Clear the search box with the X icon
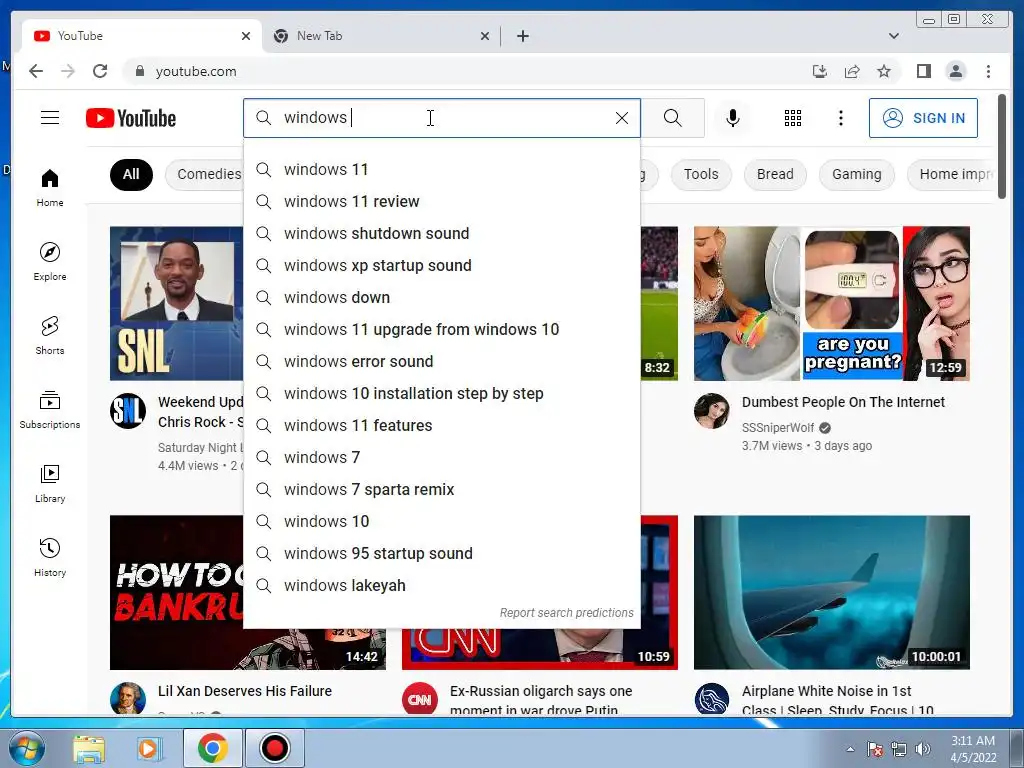 coord(622,118)
